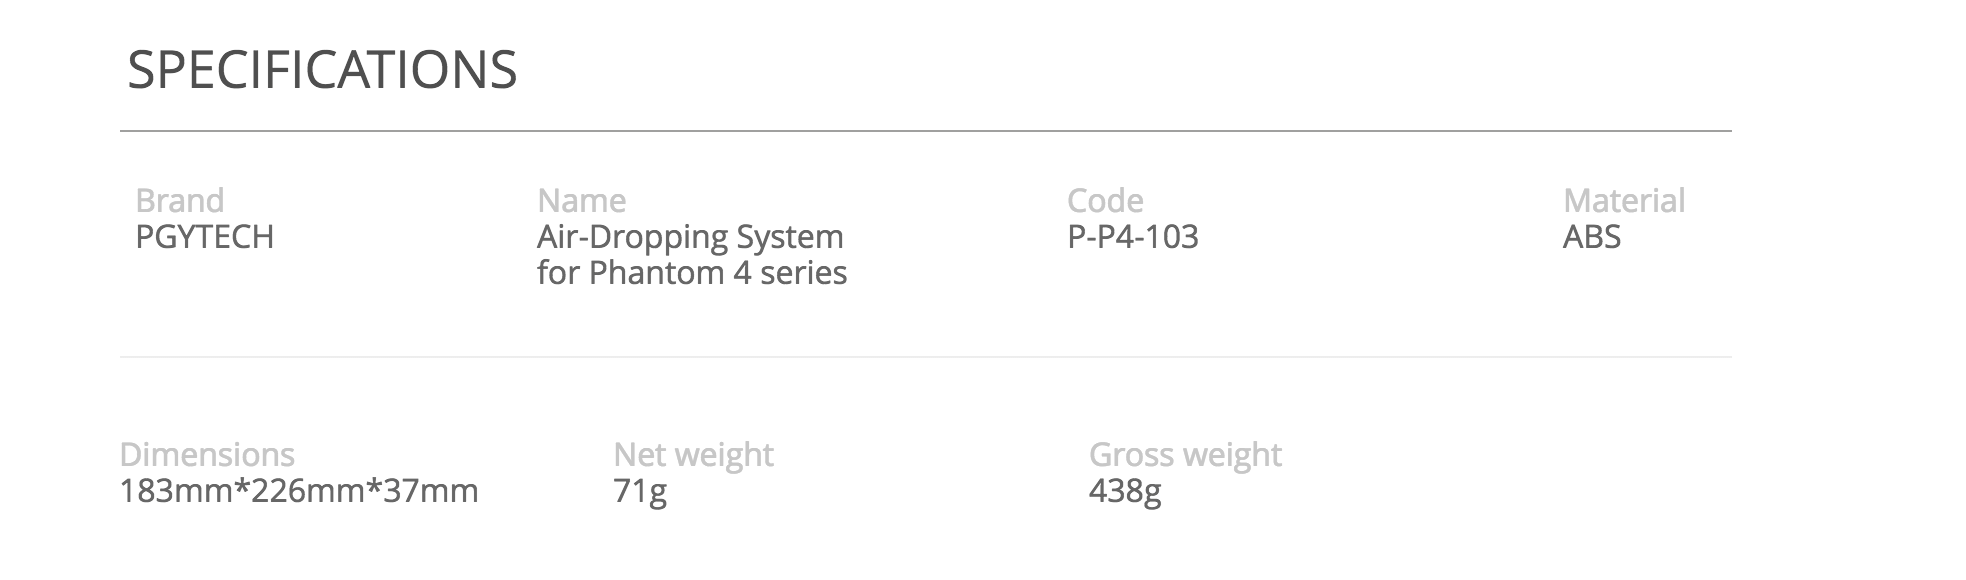Click the 71g net weight value
This screenshot has height=580, width=1966.
point(640,492)
